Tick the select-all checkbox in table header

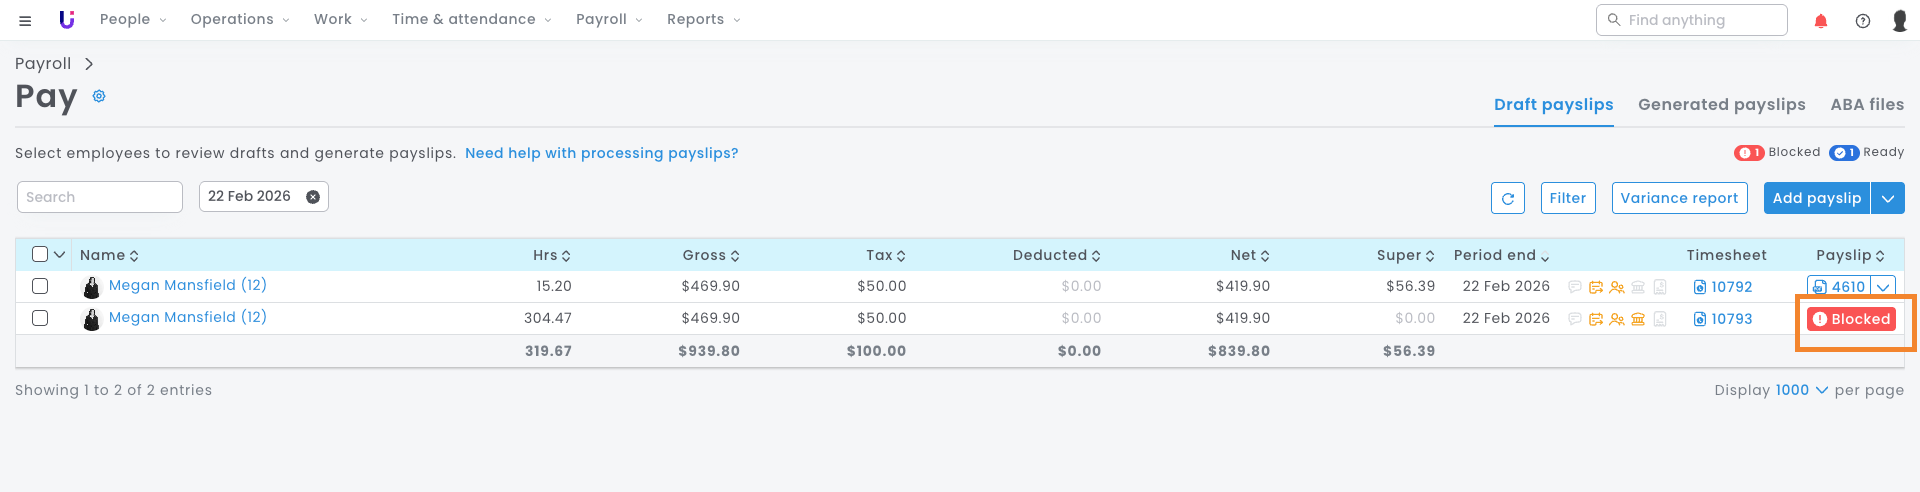click(40, 254)
